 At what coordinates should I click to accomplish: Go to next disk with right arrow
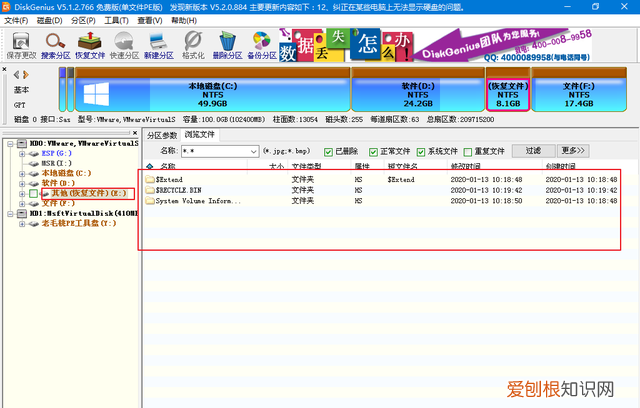[x=26, y=75]
